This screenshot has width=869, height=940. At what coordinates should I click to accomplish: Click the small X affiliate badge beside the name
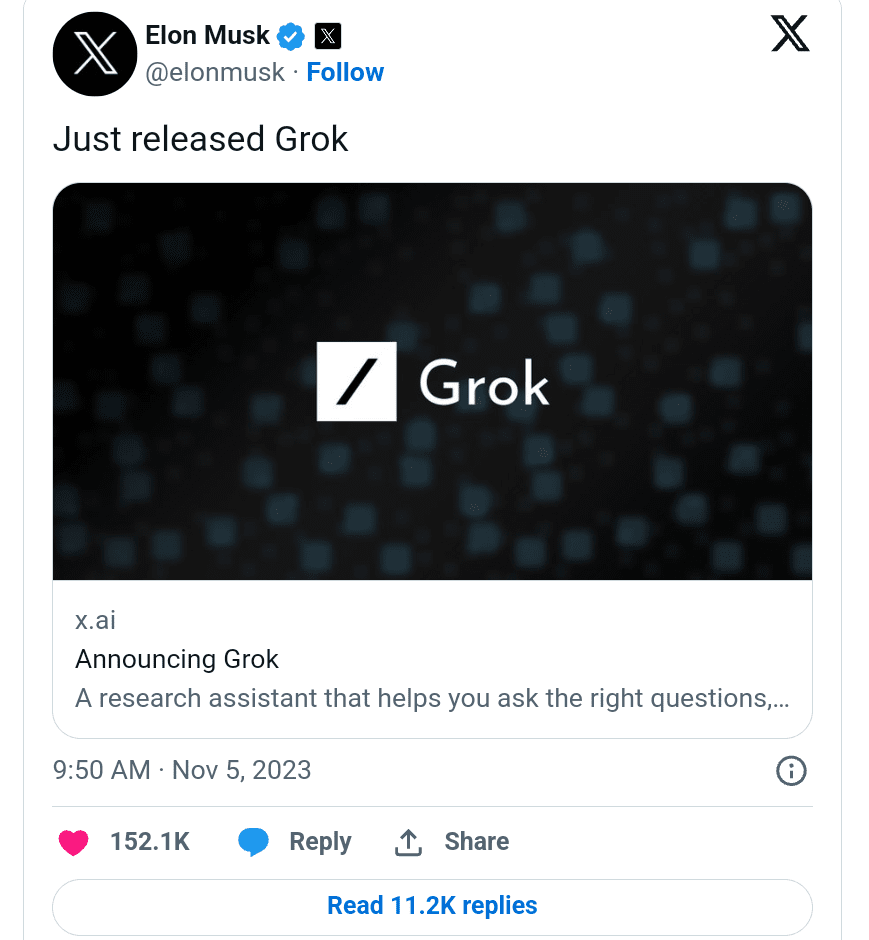click(328, 35)
